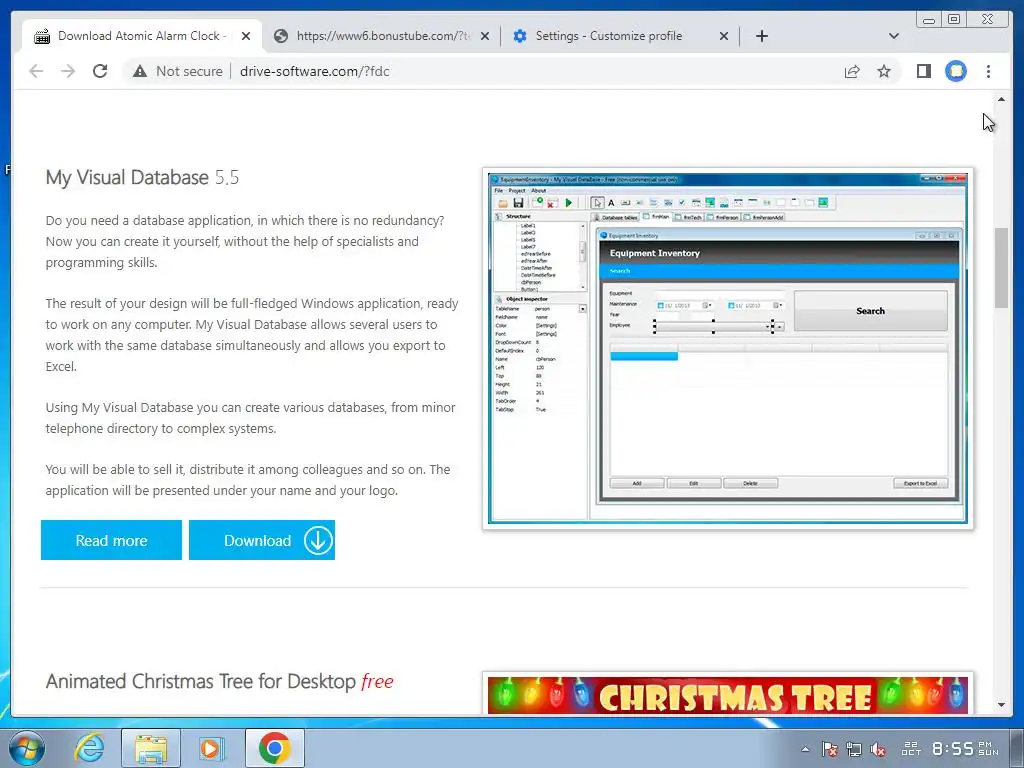Bookmark this tab with the star

click(x=884, y=71)
